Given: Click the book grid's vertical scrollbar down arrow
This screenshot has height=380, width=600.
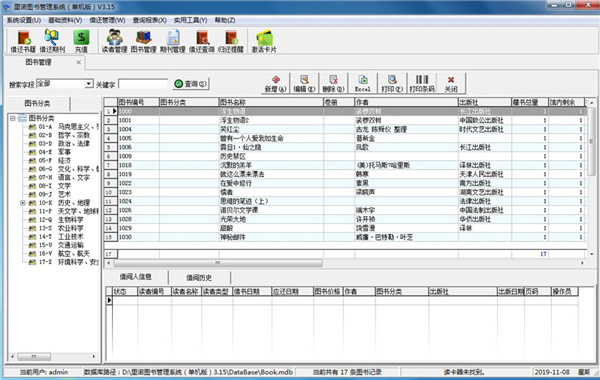Looking at the screenshot, I should pyautogui.click(x=592, y=254).
